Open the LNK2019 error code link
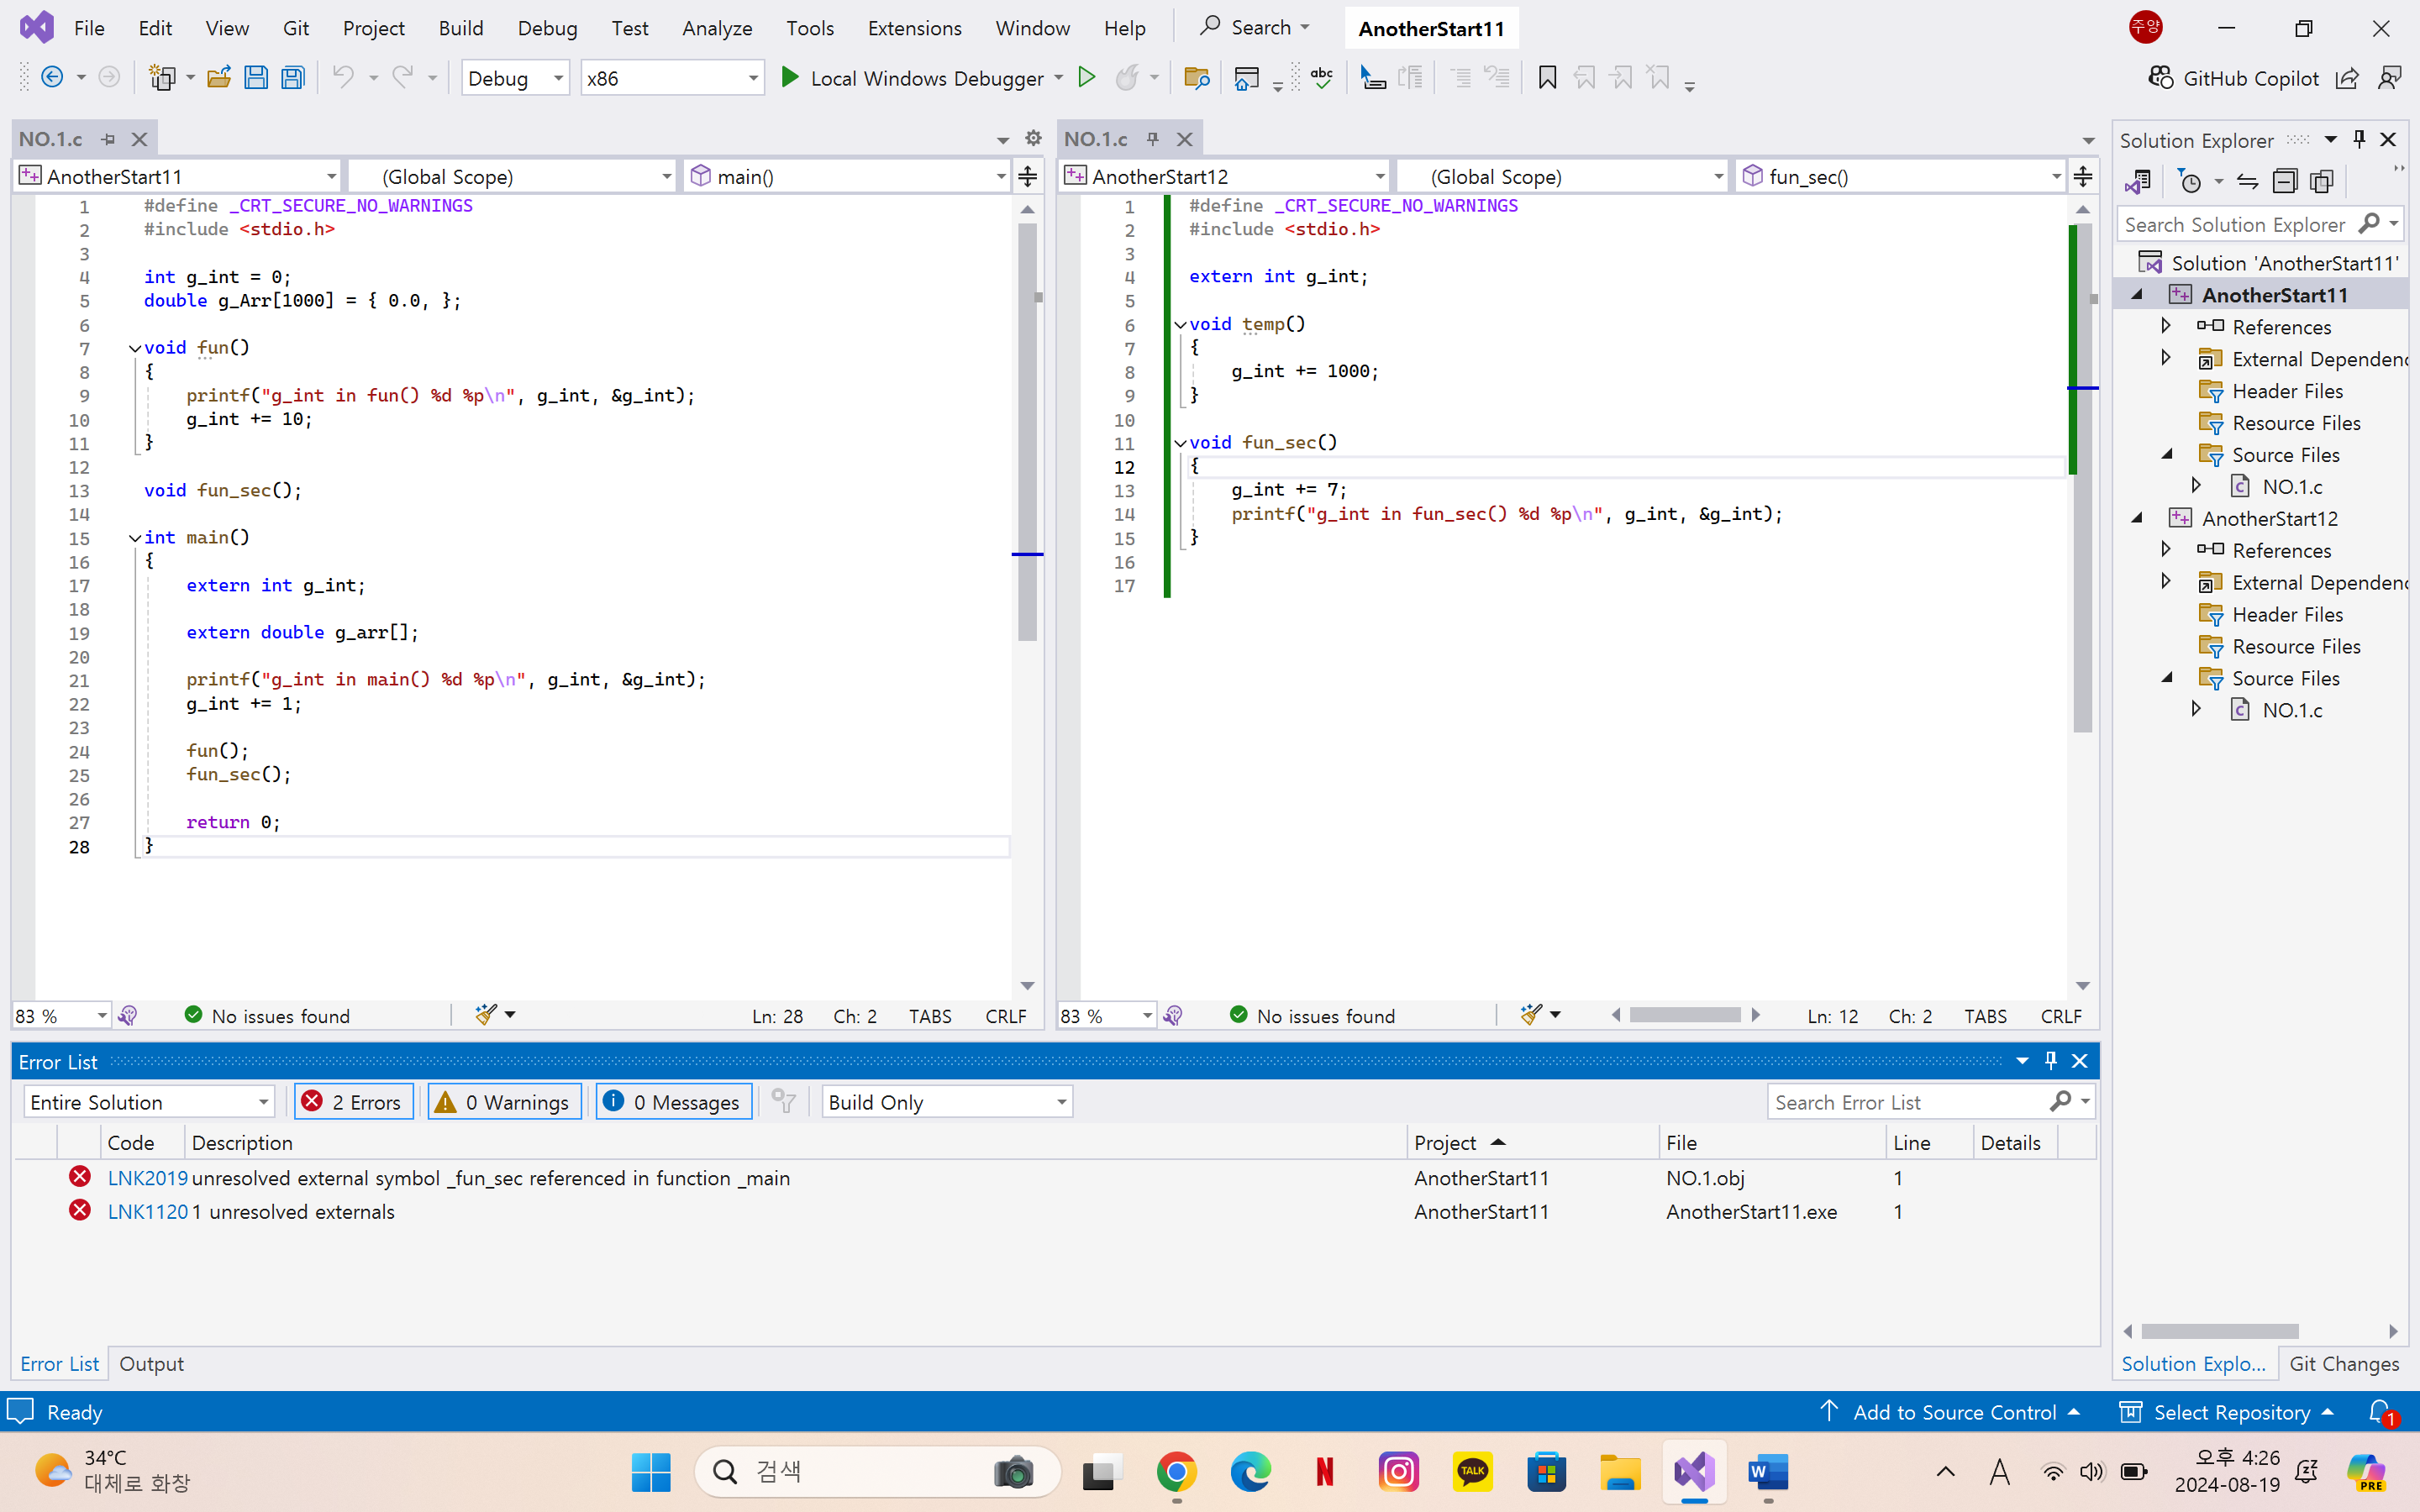The height and width of the screenshot is (1512, 2420). point(147,1178)
